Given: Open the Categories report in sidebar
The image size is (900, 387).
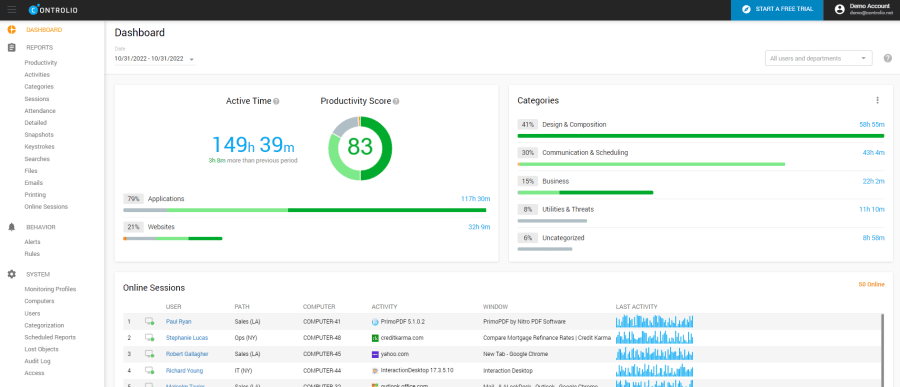Looking at the screenshot, I should [x=39, y=87].
